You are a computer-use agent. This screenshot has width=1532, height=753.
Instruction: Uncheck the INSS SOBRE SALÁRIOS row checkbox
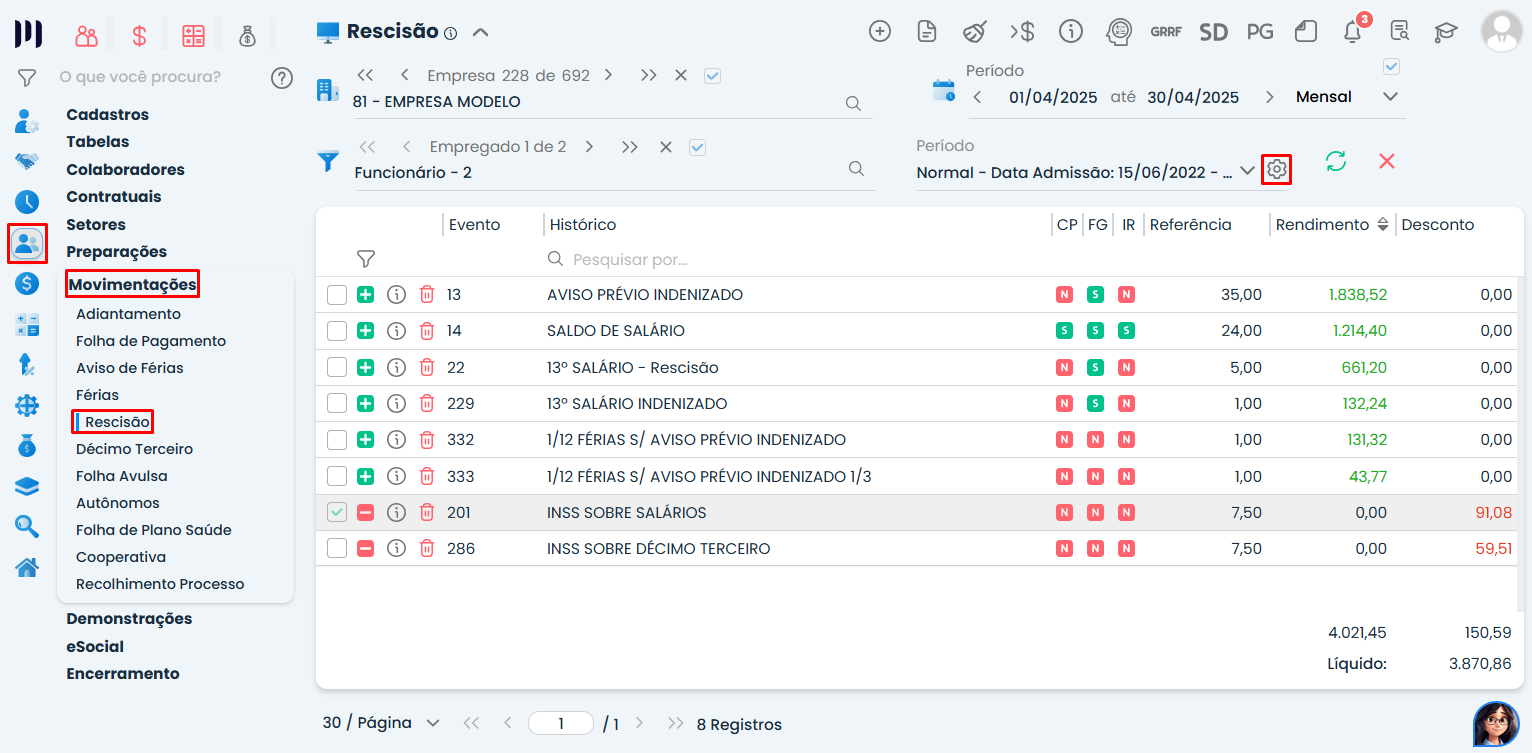pos(337,513)
